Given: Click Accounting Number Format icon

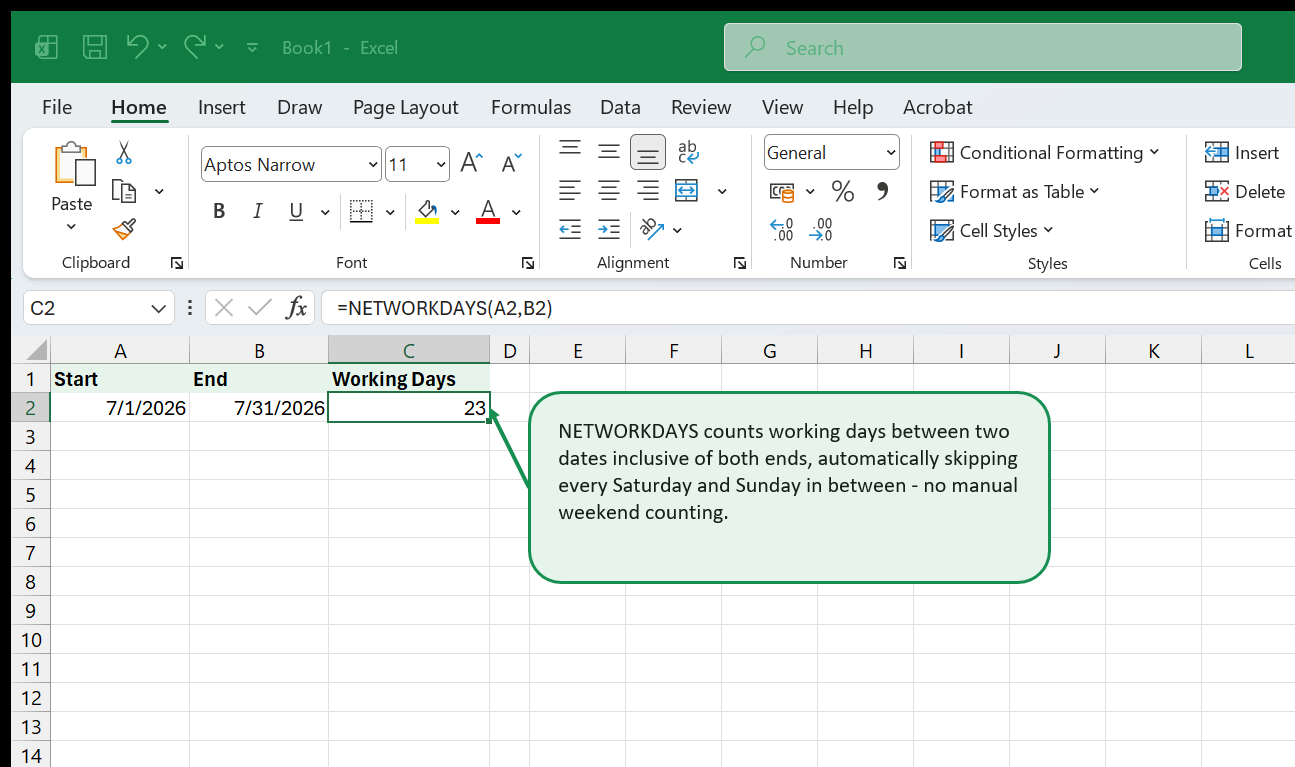Looking at the screenshot, I should (782, 191).
